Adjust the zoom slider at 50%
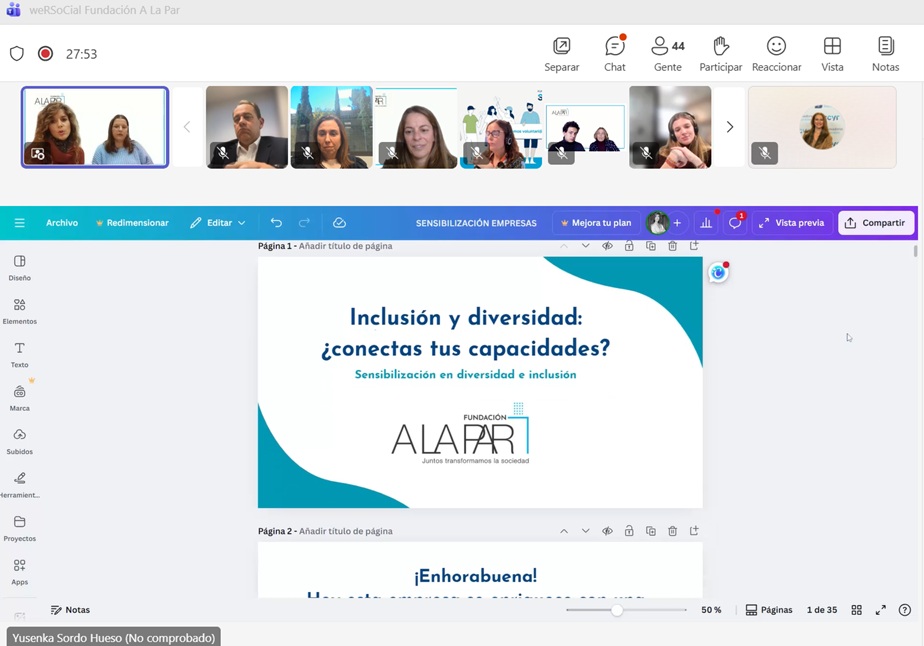924x646 pixels. (617, 610)
